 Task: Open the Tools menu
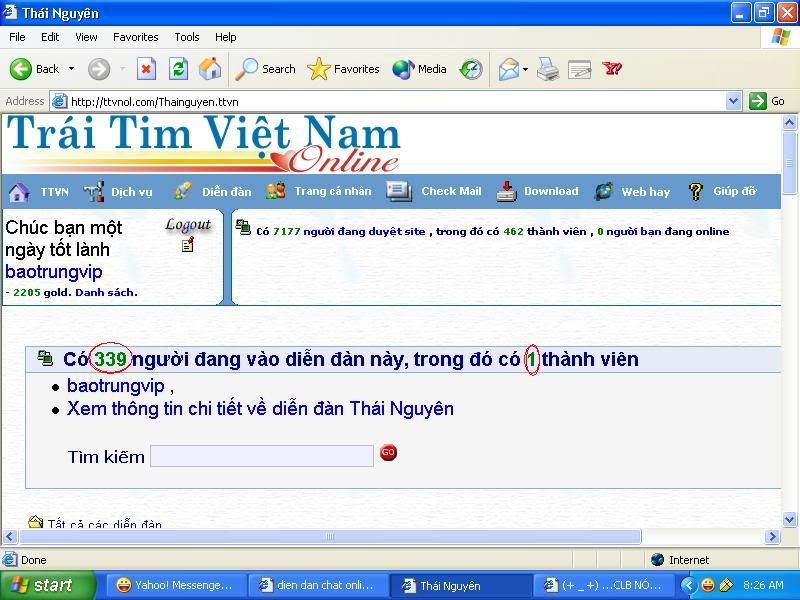click(187, 37)
